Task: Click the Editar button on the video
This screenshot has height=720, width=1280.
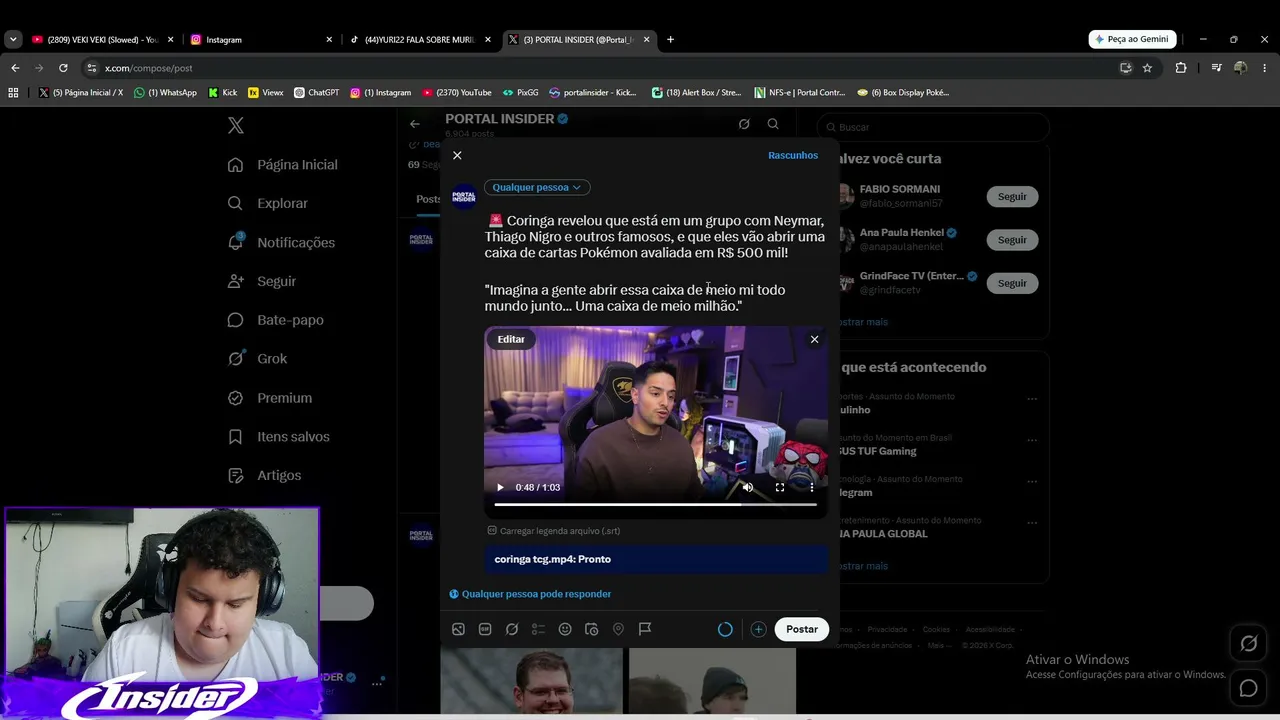Action: coord(511,339)
